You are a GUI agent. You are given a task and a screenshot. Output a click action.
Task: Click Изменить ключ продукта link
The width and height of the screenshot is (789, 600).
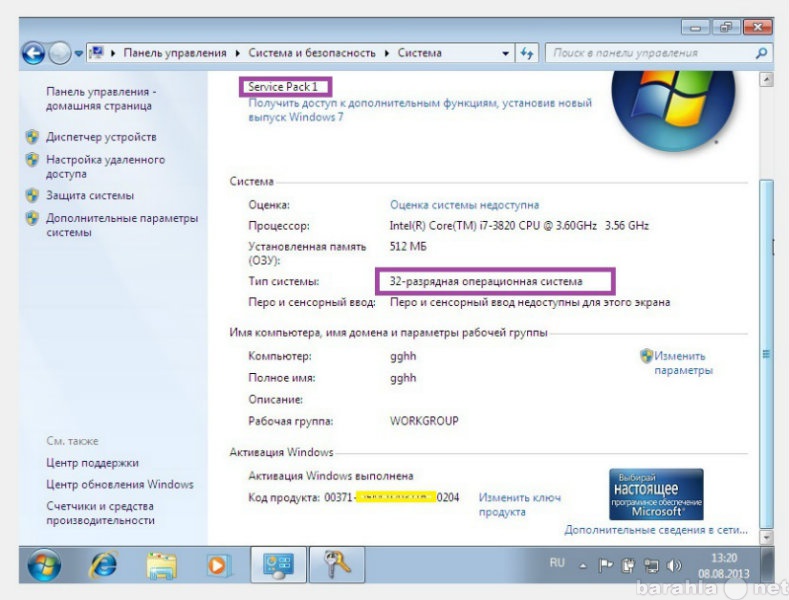coord(519,504)
